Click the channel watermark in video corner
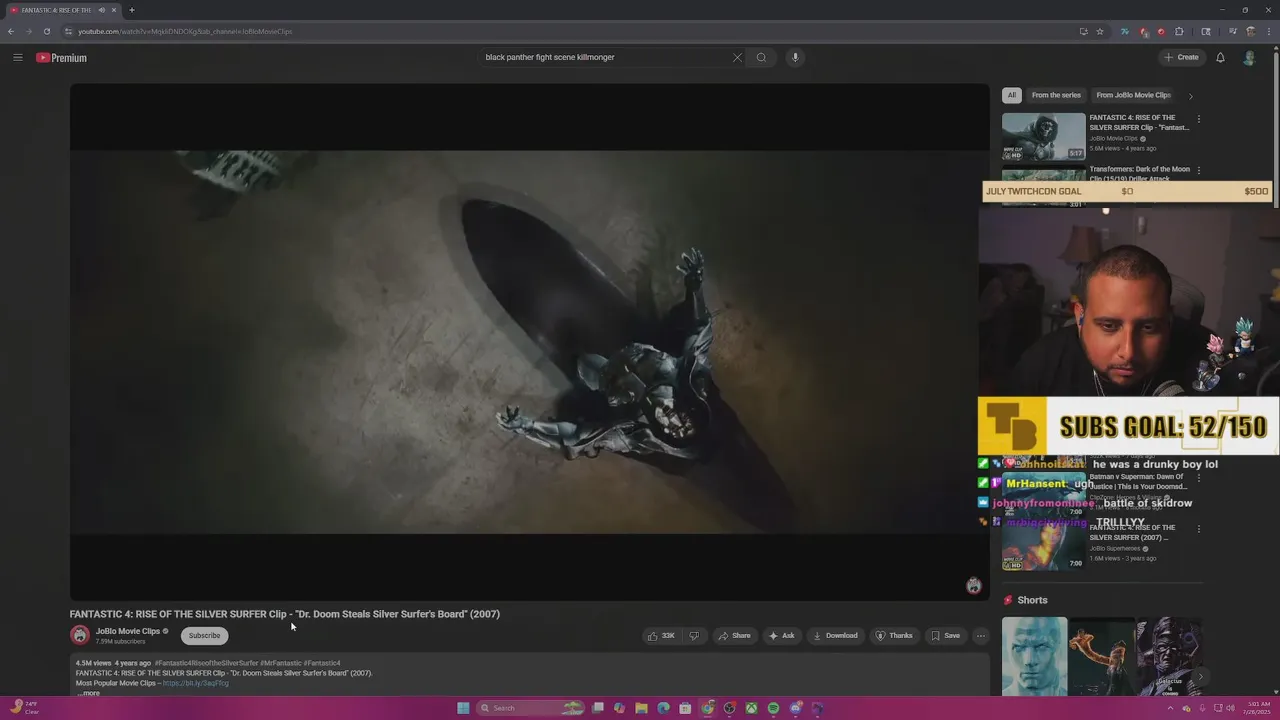This screenshot has height=720, width=1280. (x=974, y=586)
